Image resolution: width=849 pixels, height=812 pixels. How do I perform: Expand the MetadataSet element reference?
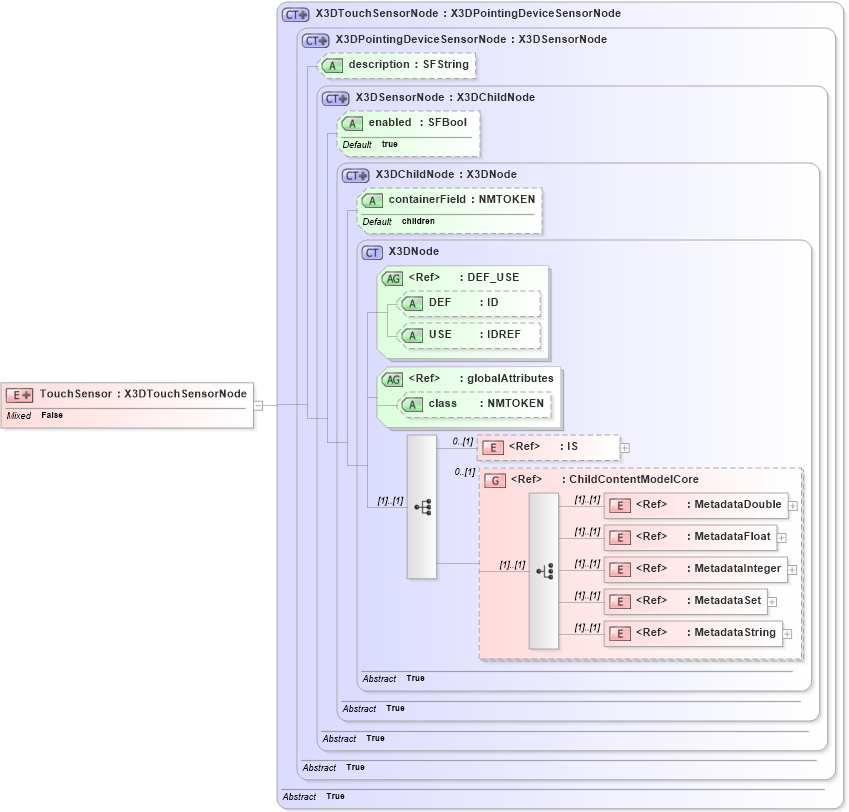pos(773,602)
